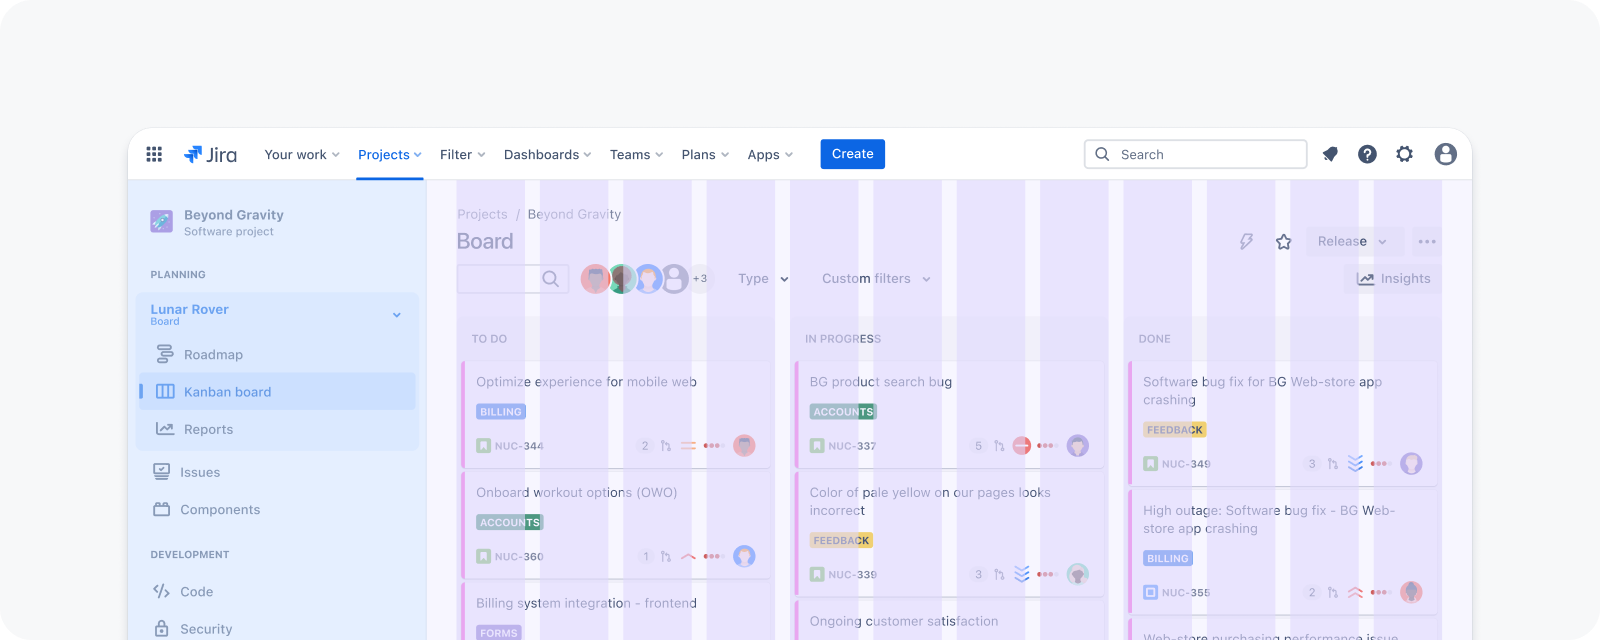Click the top Search field

[x=1196, y=154]
